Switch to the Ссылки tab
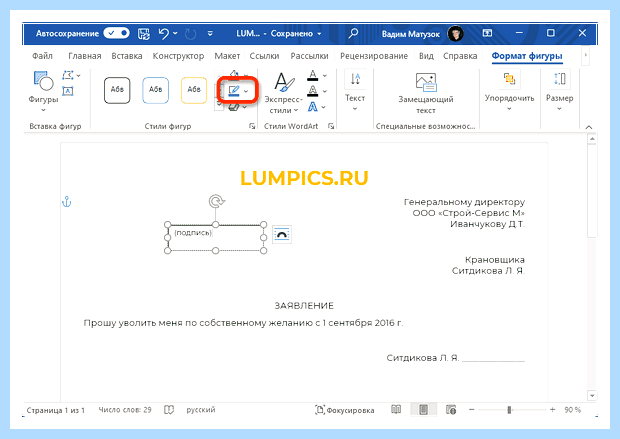The height and width of the screenshot is (439, 620). coord(264,56)
